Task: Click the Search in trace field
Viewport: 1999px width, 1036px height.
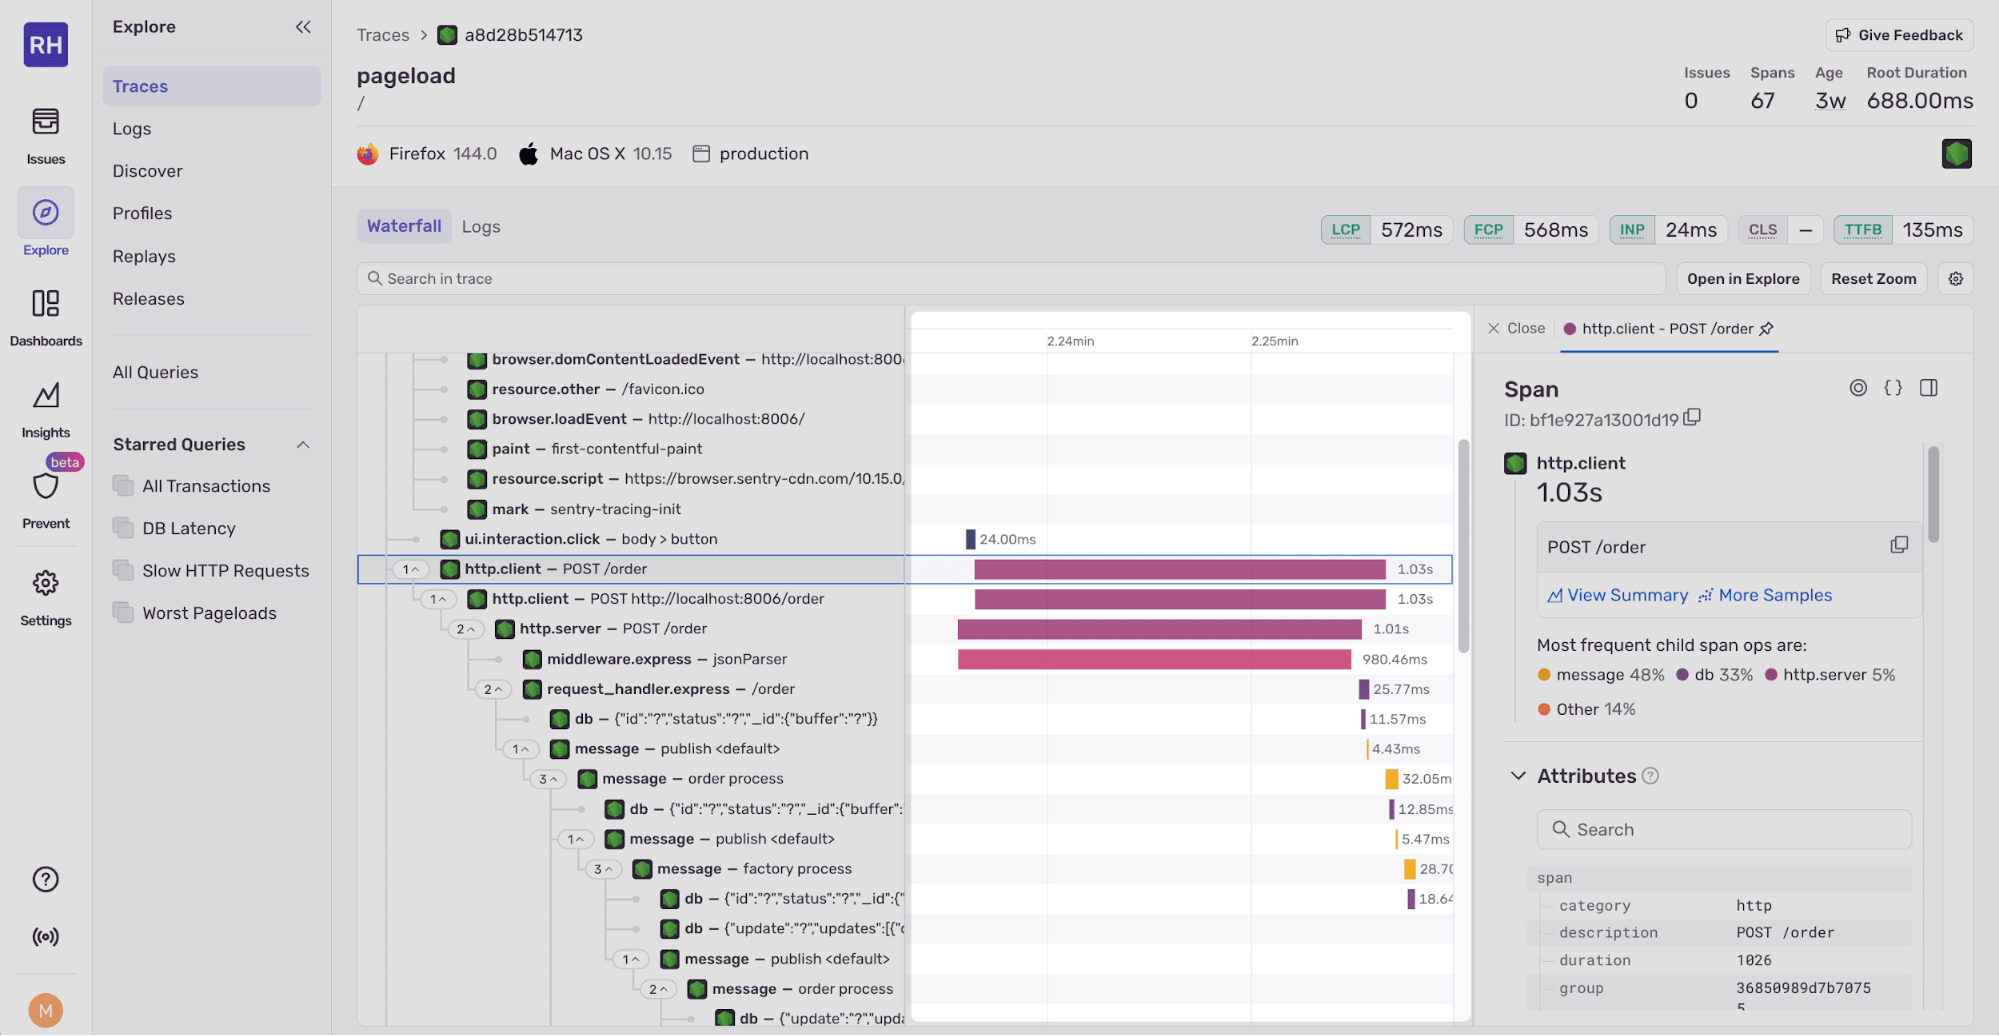Action: tap(700, 278)
